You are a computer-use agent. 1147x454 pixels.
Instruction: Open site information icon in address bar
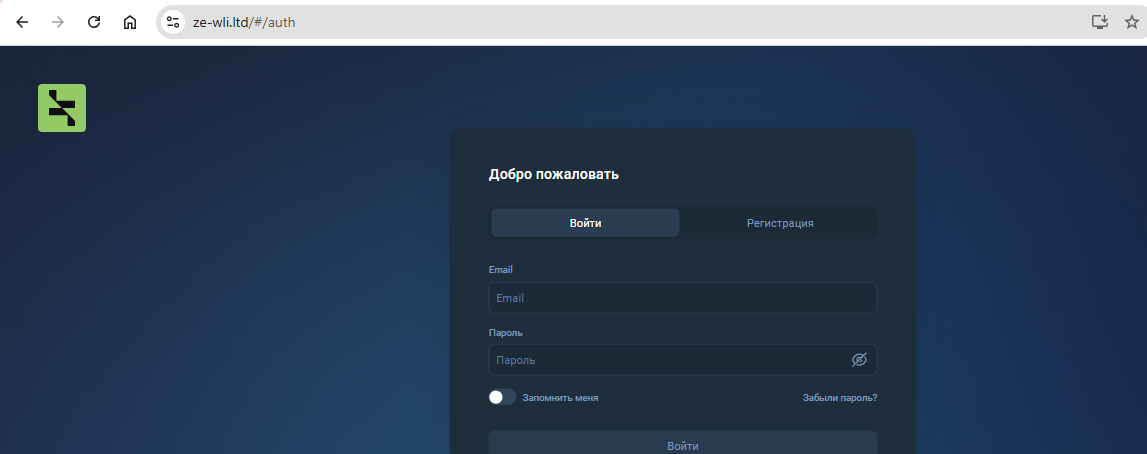173,22
